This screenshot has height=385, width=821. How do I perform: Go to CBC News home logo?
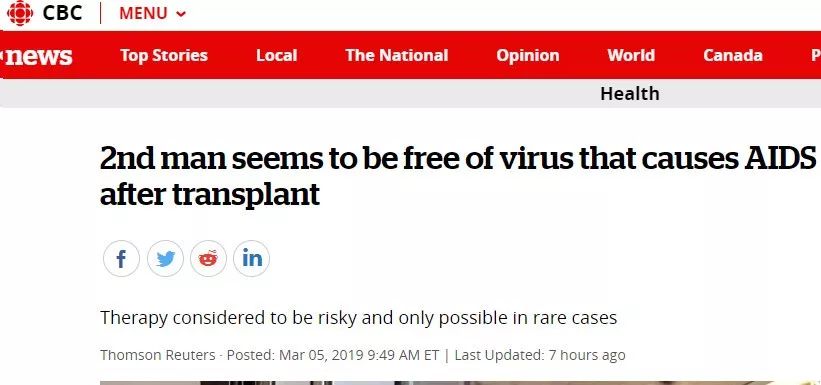point(37,56)
